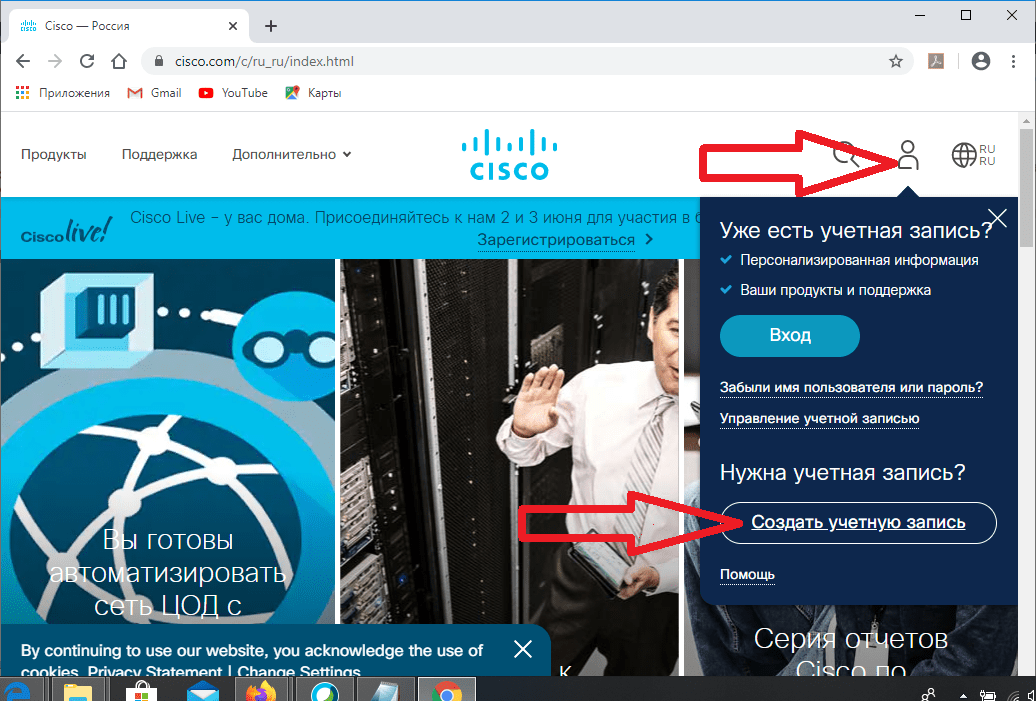Screen dimensions: 1036x701
Task: Expand the Дополнительно dropdown menu
Action: pyautogui.click(x=291, y=155)
